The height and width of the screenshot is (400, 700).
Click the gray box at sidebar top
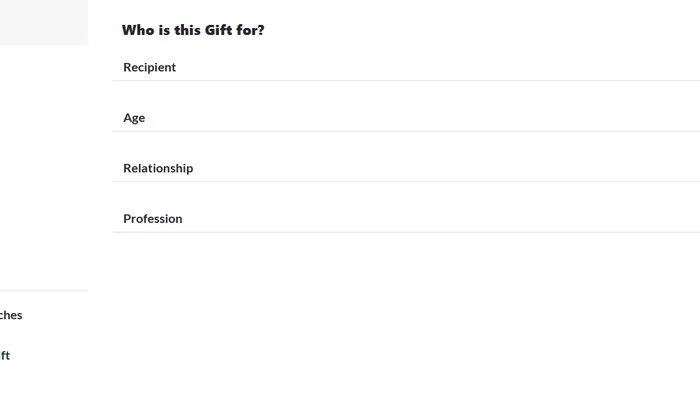point(43,22)
